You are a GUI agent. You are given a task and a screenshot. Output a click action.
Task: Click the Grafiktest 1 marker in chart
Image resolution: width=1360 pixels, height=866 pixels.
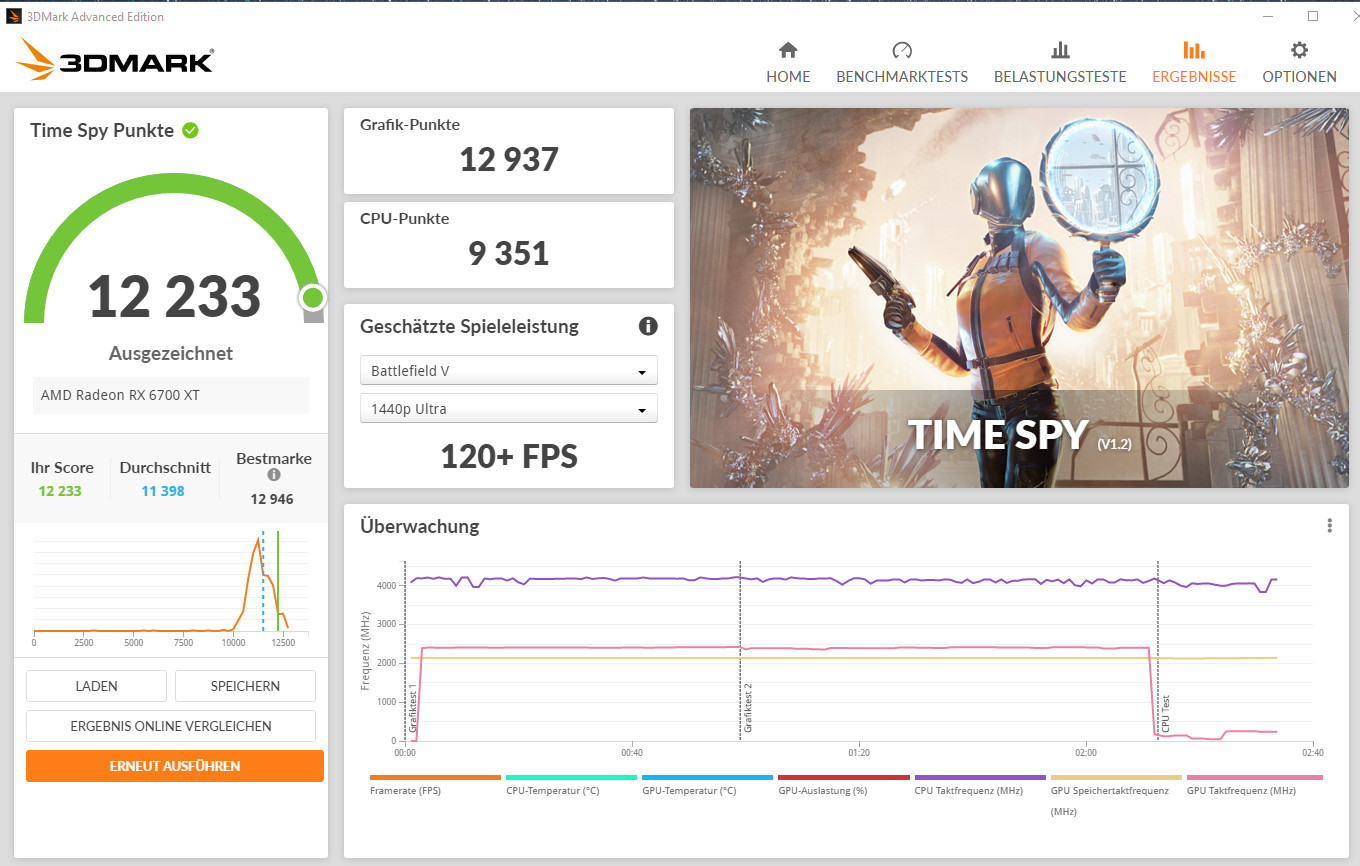point(412,708)
